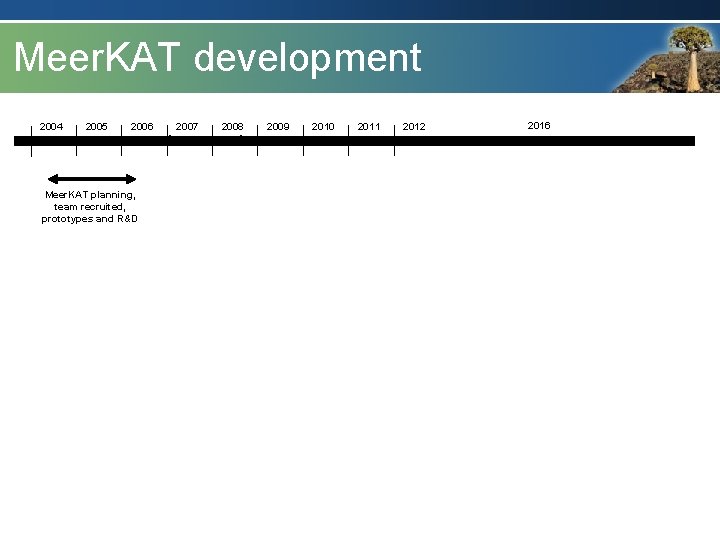Click the 2006 year label
This screenshot has width=720, height=540.
[142, 127]
